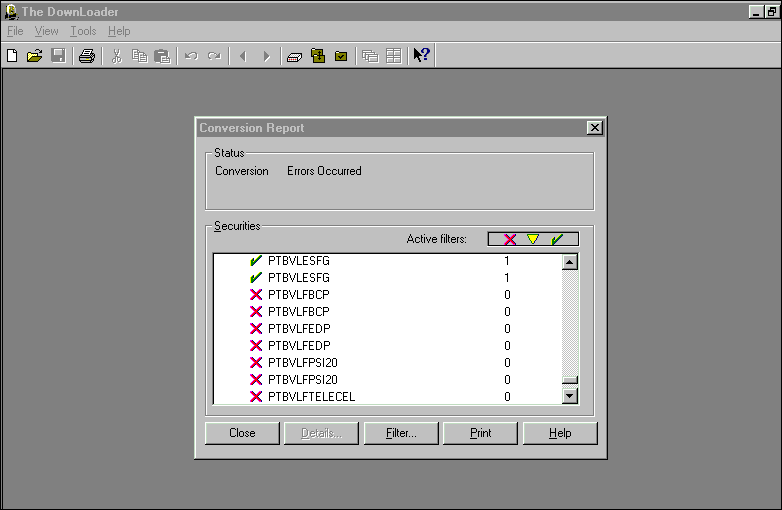Click The DownLoader title bar application icon
The image size is (782, 510).
pyautogui.click(x=10, y=11)
